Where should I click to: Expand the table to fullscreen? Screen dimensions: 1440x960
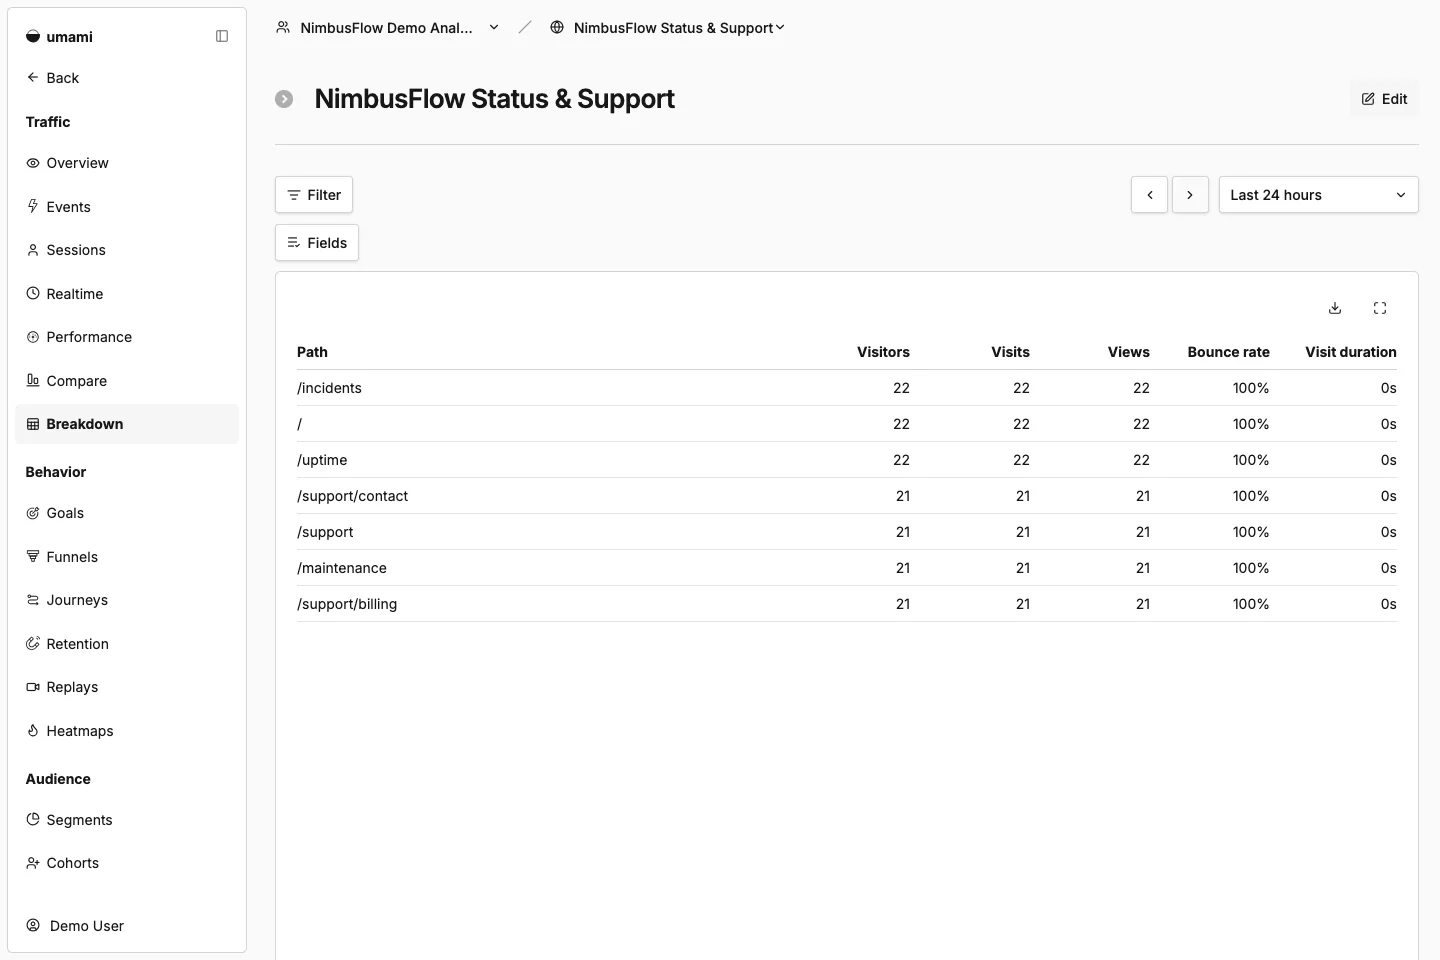click(x=1380, y=308)
